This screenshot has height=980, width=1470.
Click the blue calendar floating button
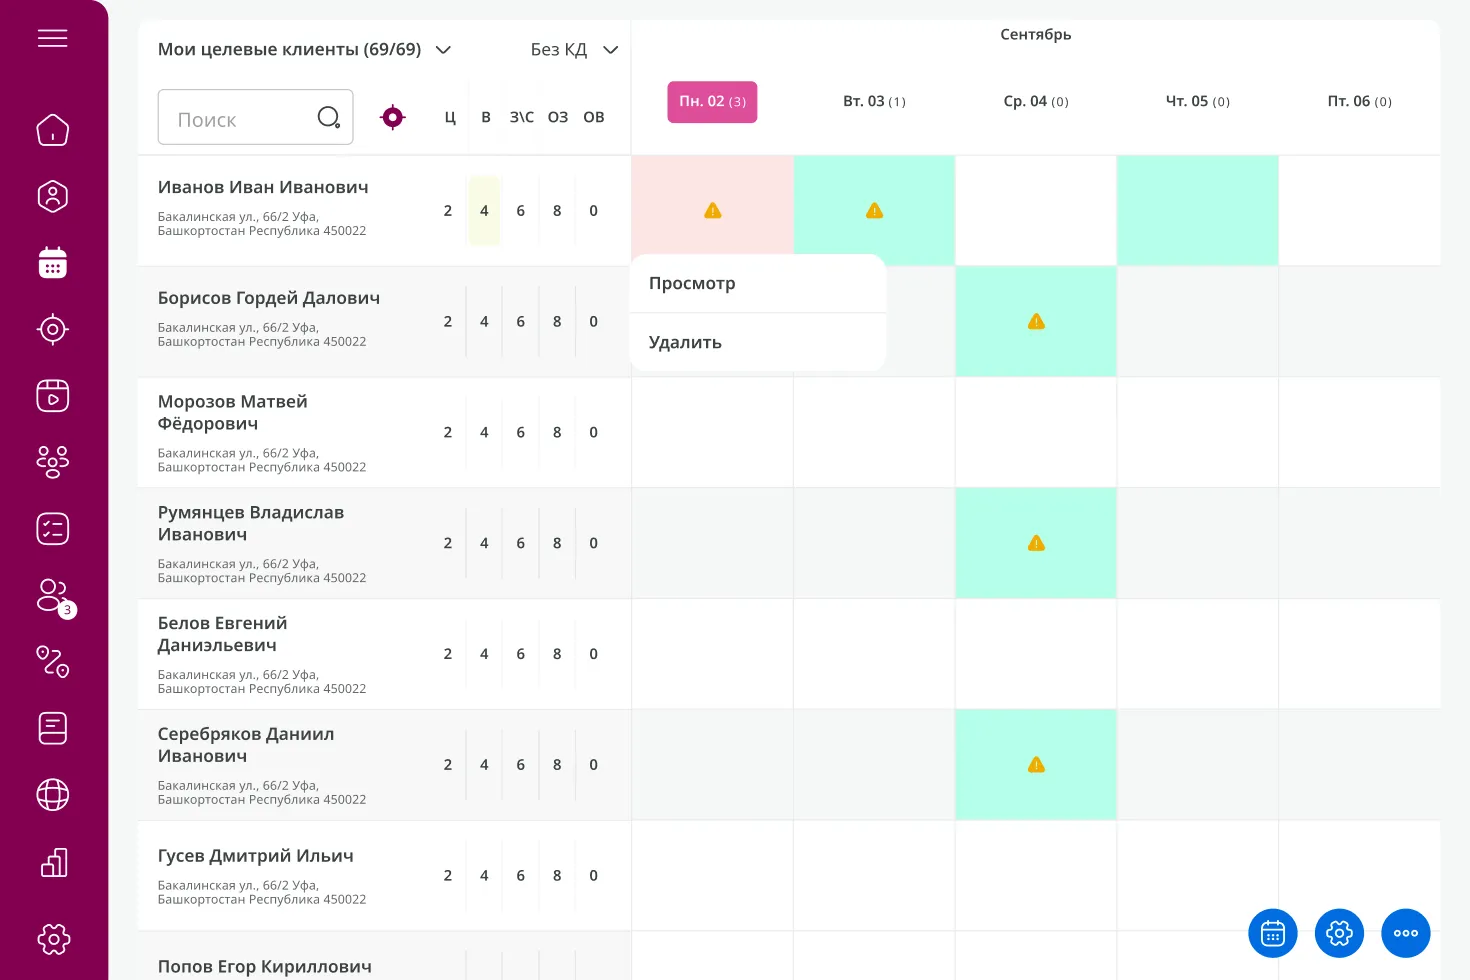click(x=1272, y=933)
